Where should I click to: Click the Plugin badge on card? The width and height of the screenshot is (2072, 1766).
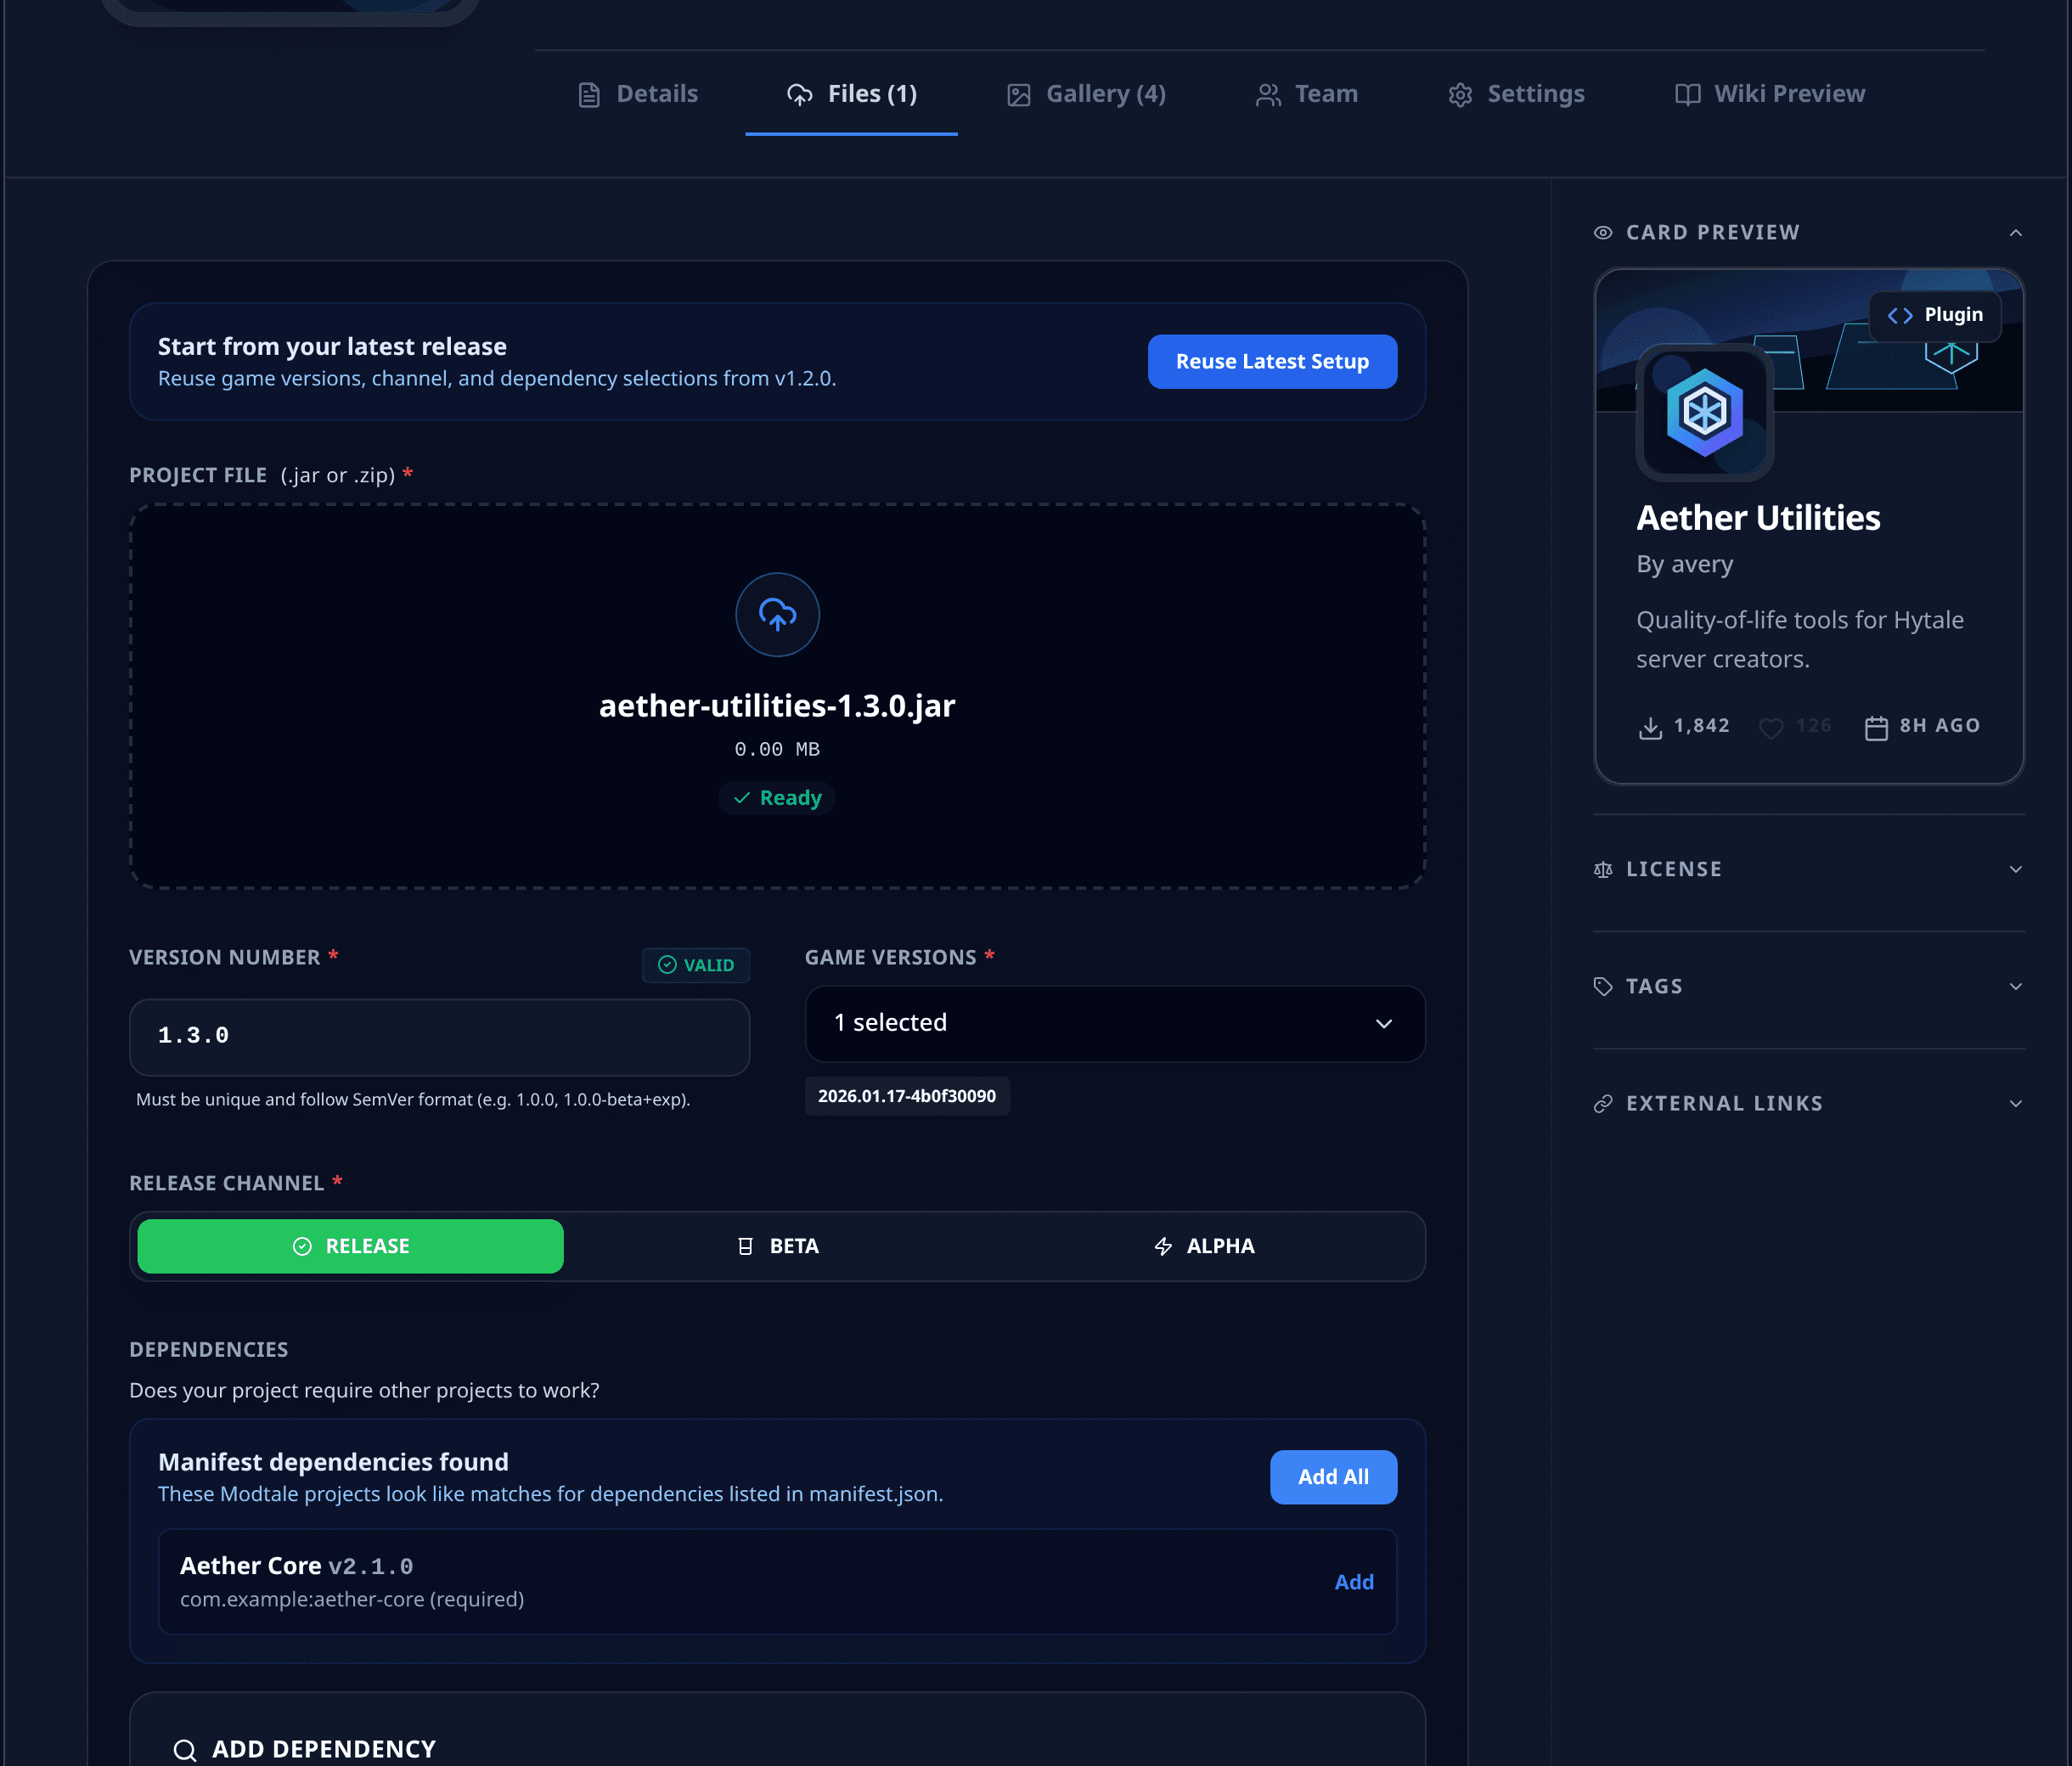coord(1935,316)
